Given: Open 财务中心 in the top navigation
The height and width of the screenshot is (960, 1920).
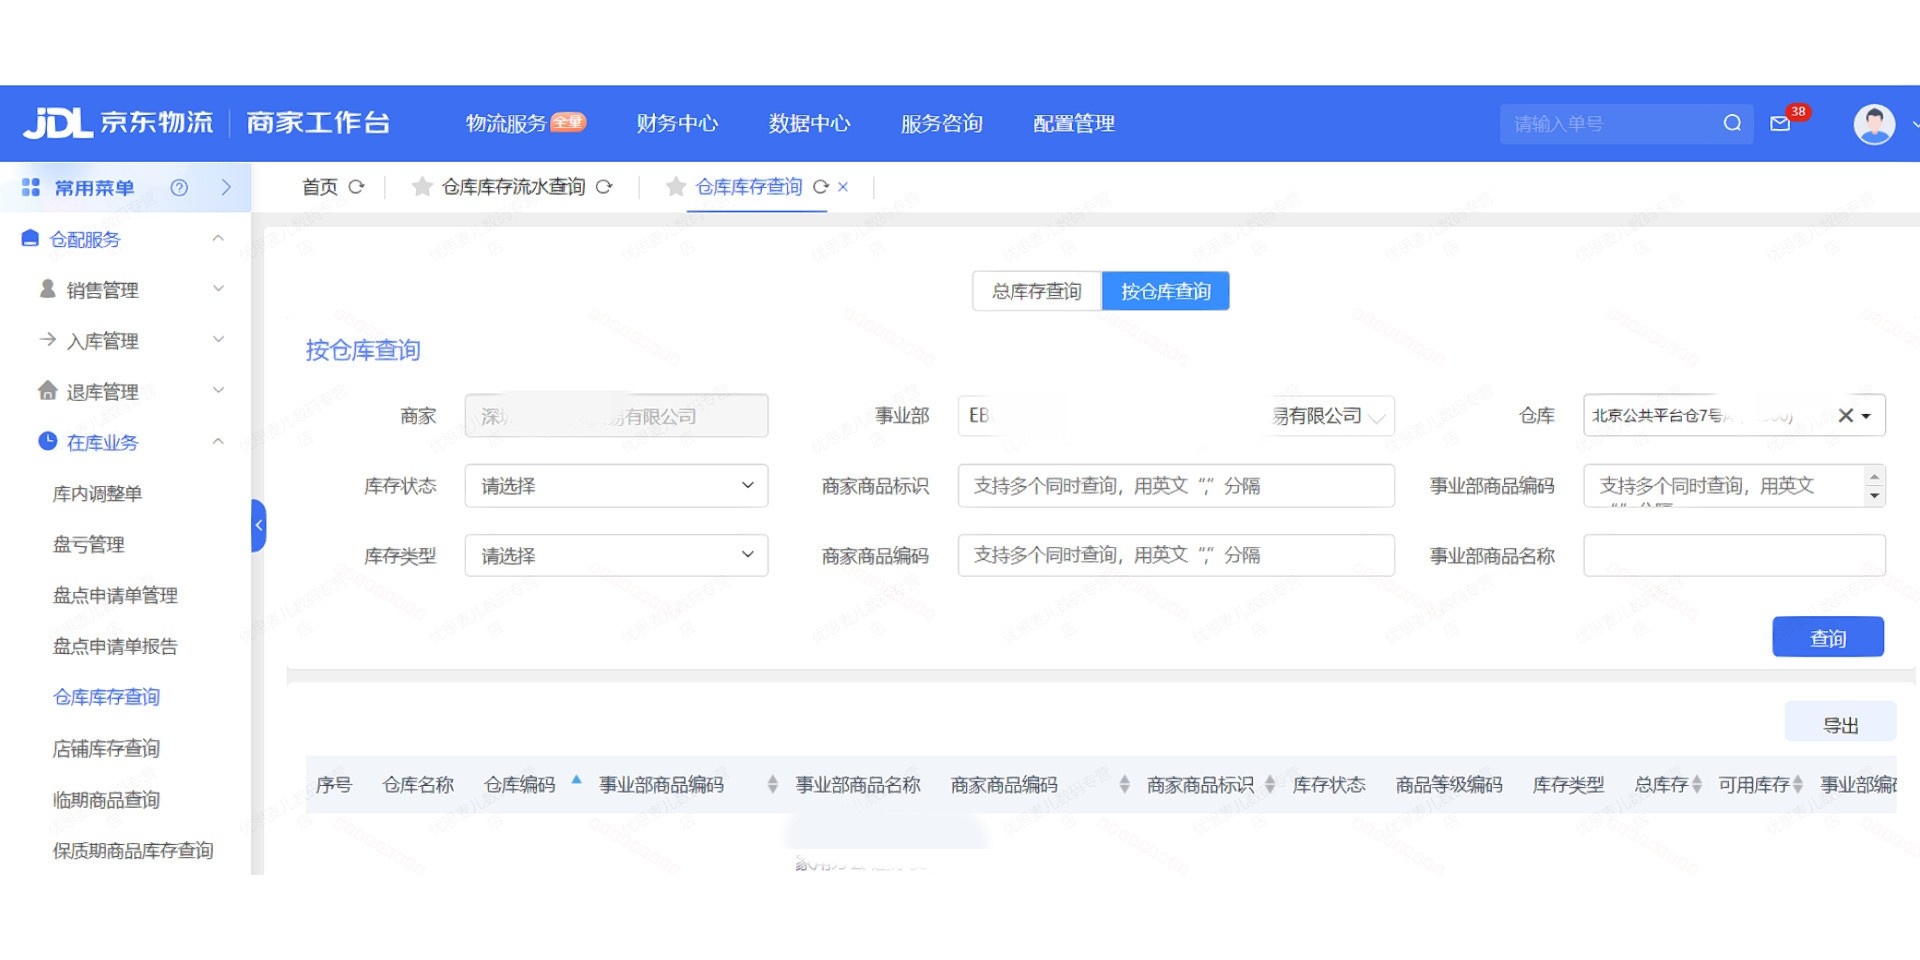Looking at the screenshot, I should pos(677,123).
